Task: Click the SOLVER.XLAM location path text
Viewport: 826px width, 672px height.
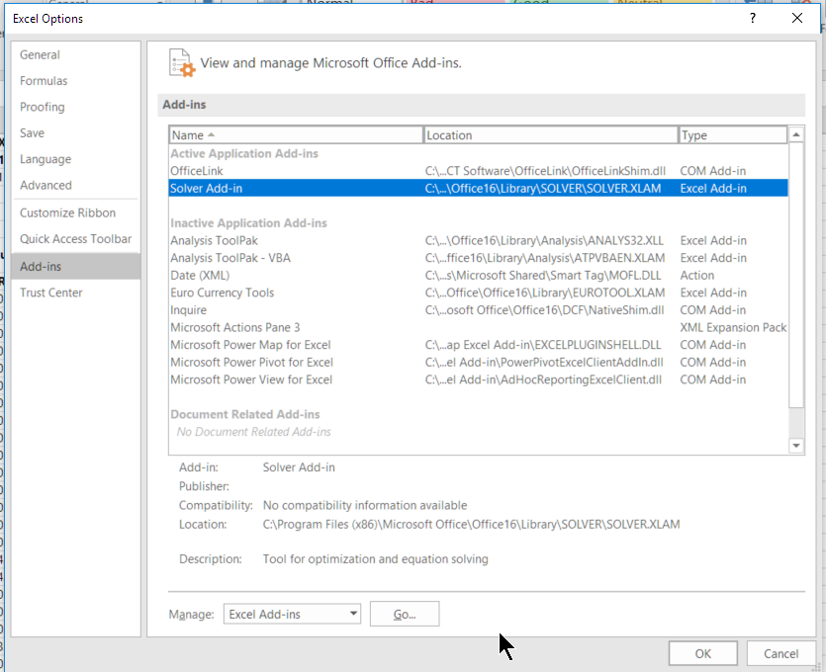Action: [471, 525]
